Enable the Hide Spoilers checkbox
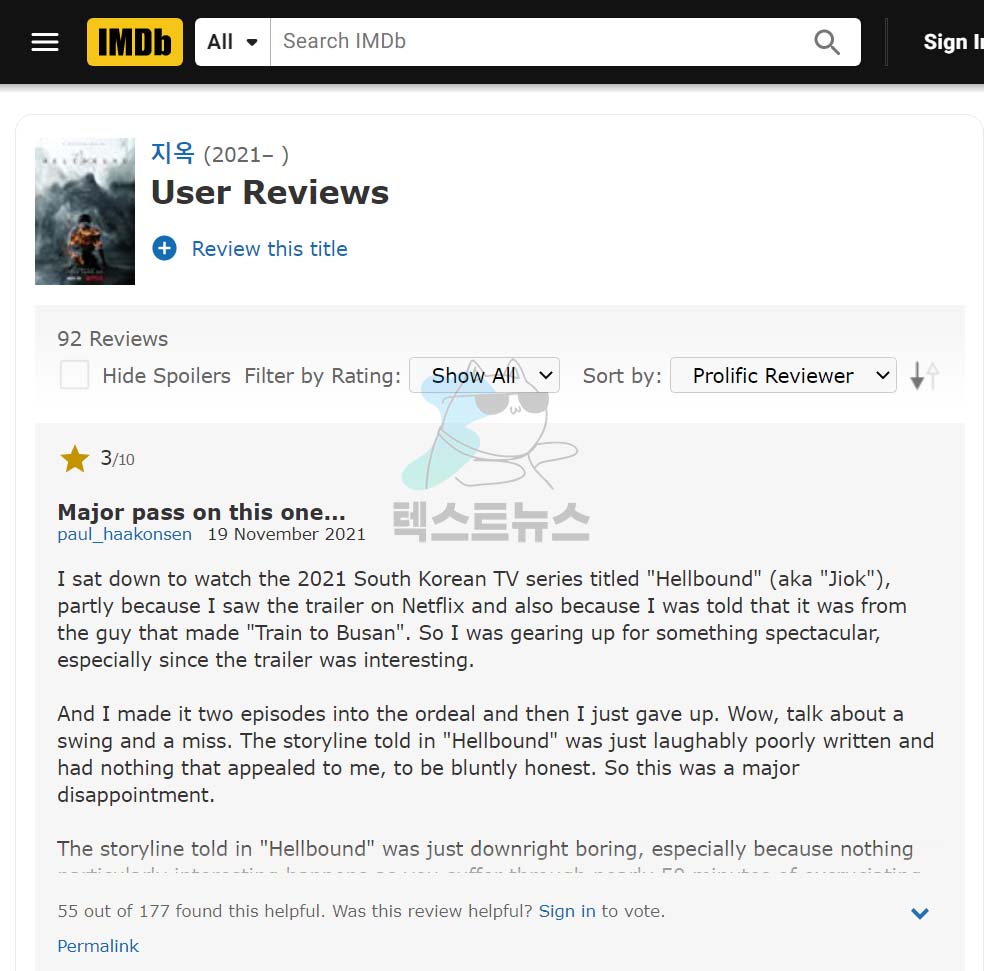Screen dimensions: 984x971 click(74, 375)
